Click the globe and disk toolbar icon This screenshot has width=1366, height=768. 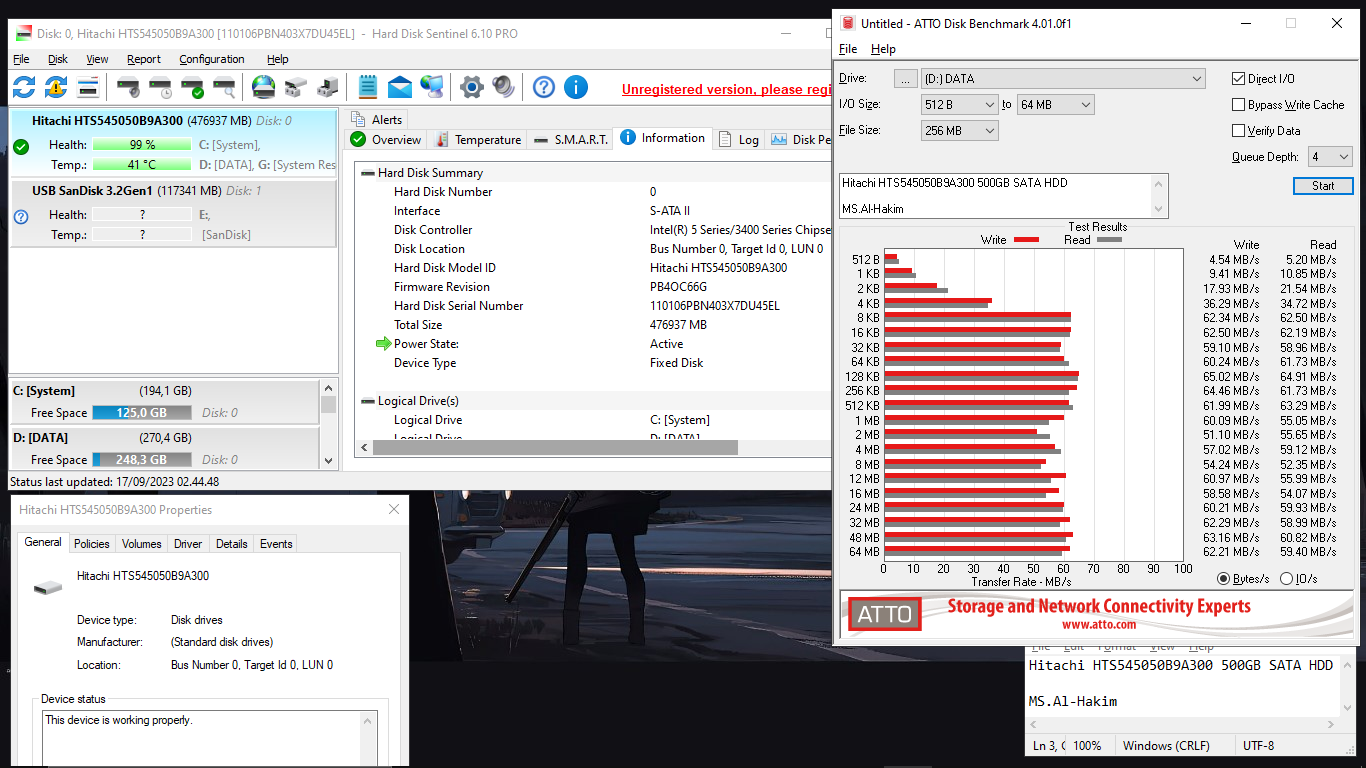[263, 87]
